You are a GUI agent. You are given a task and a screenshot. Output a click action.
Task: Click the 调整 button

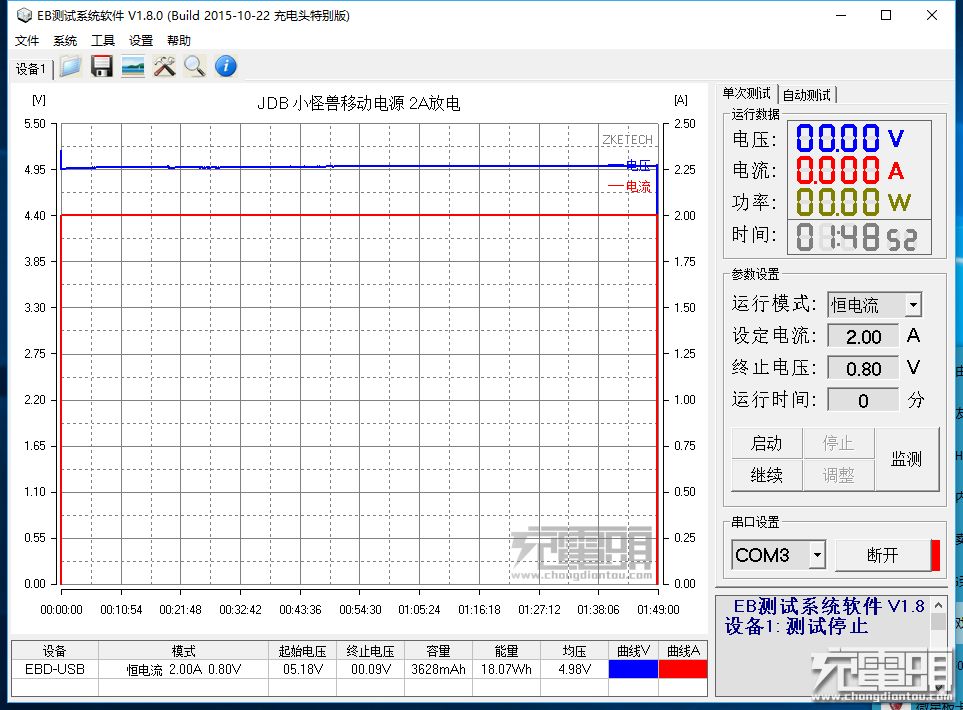(x=838, y=475)
